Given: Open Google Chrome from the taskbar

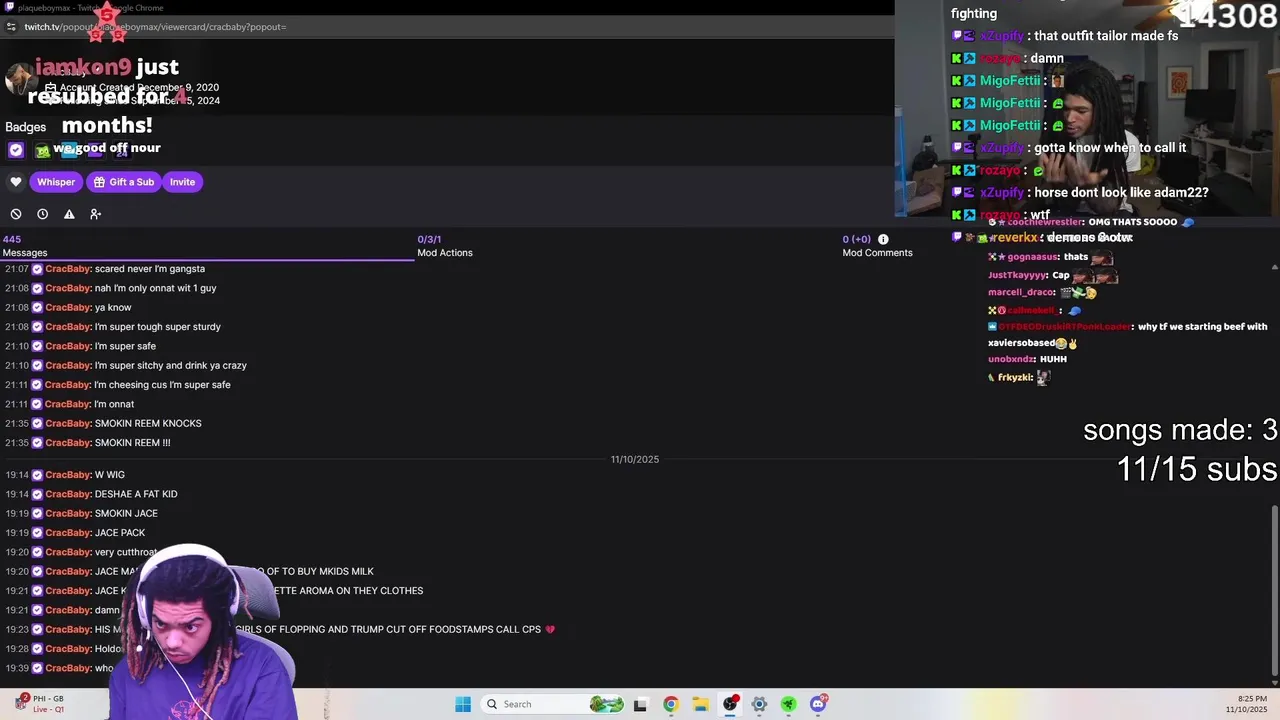Looking at the screenshot, I should point(670,704).
